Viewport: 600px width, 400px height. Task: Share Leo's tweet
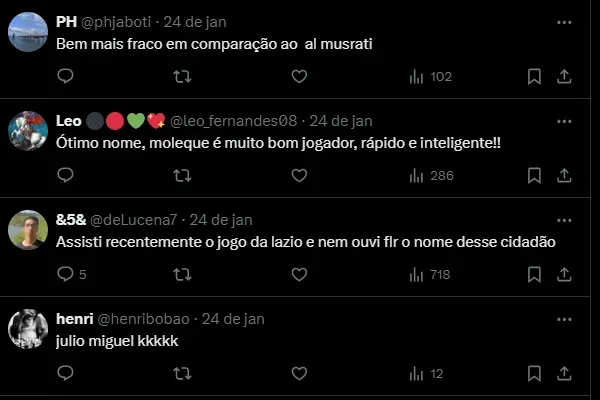tap(564, 175)
